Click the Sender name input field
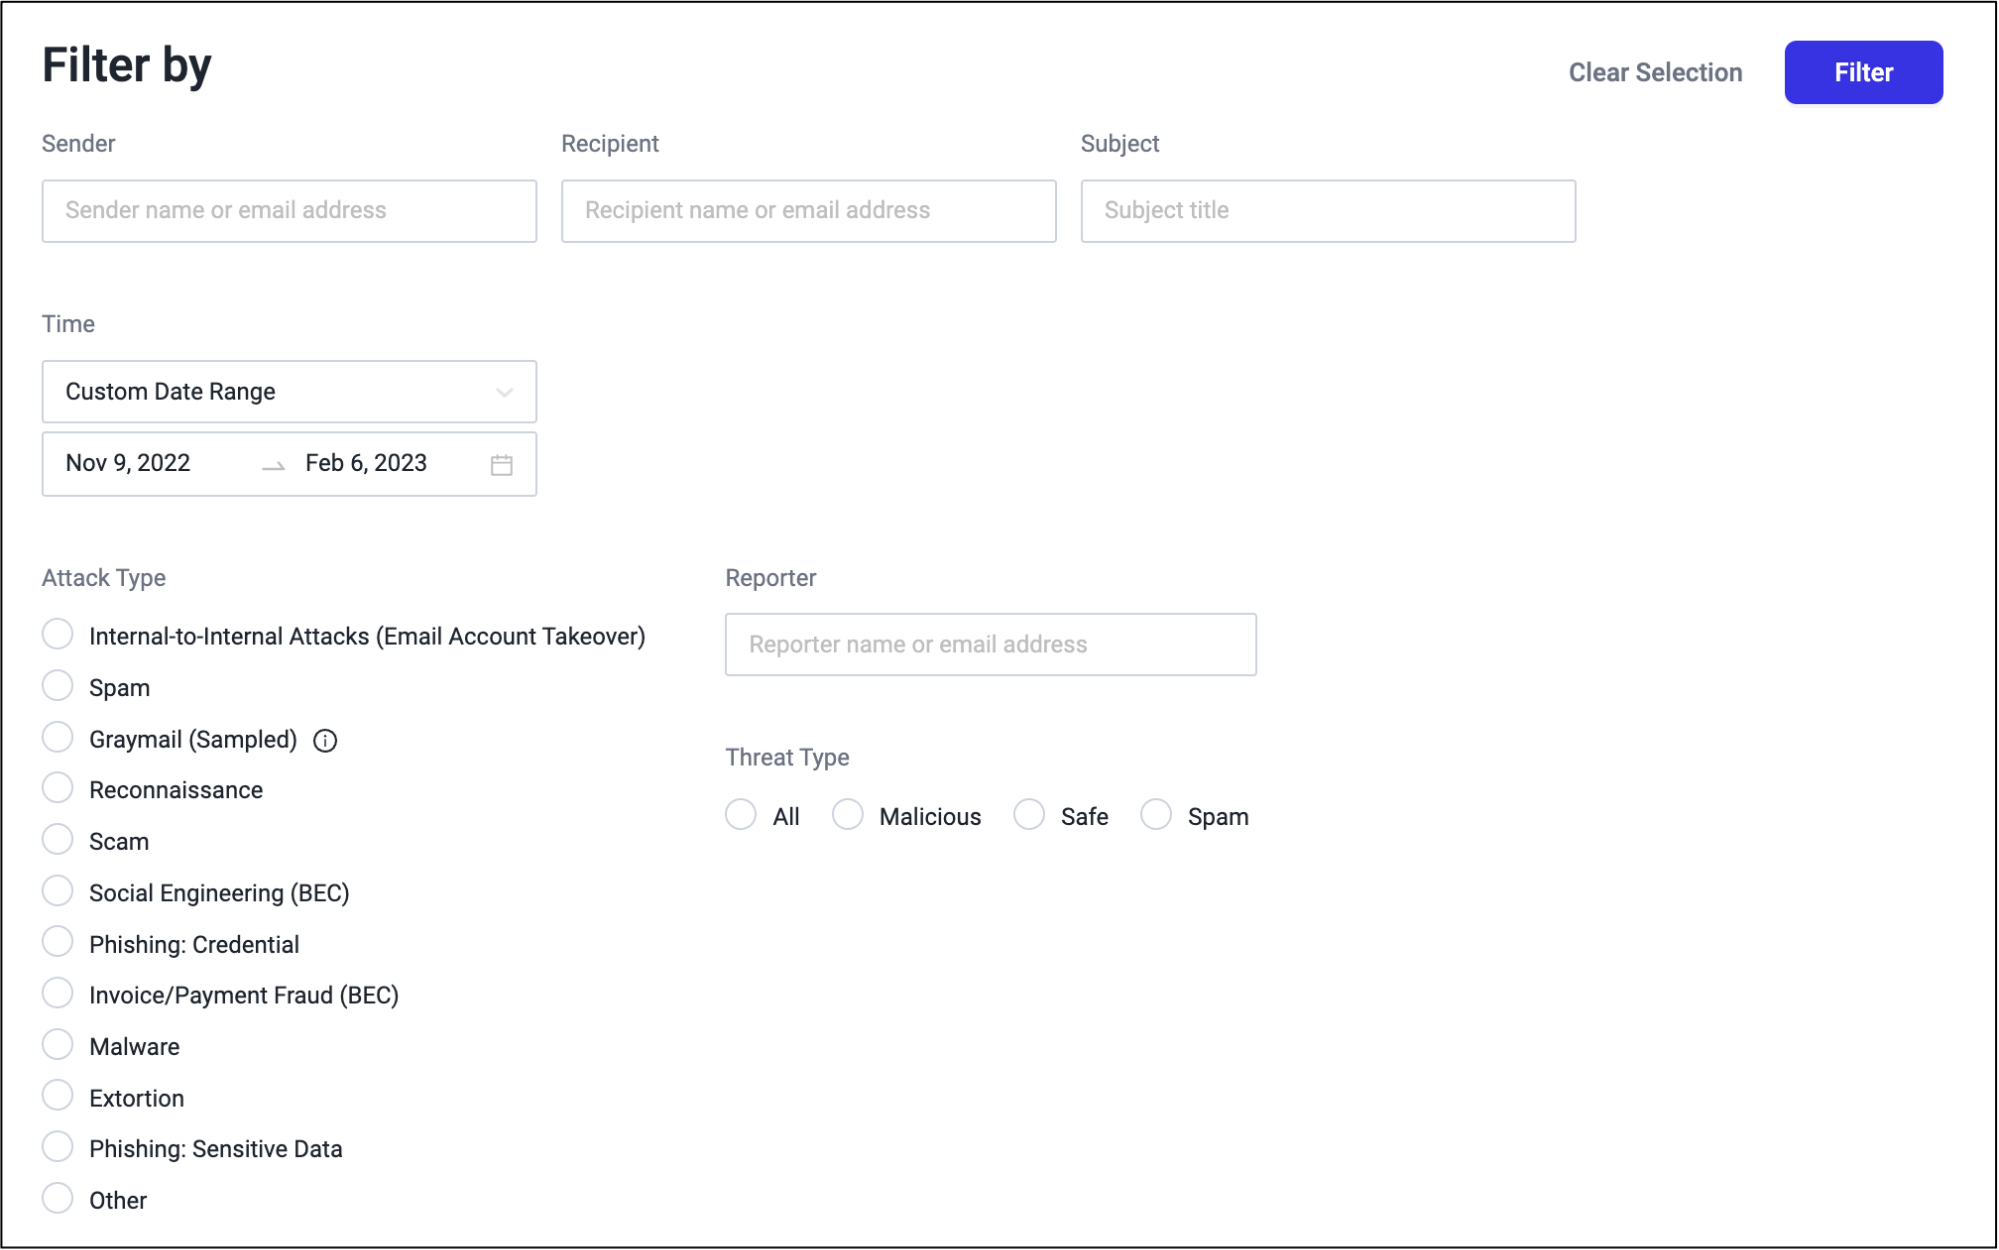 [289, 211]
